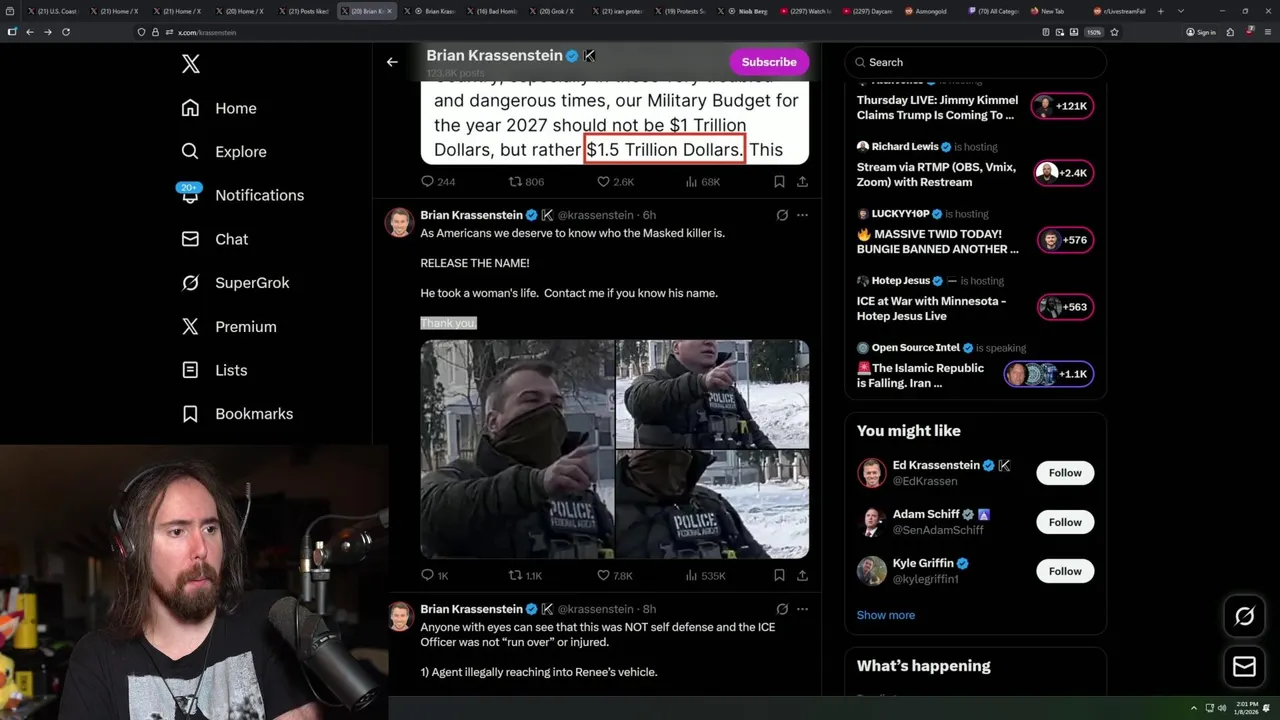Viewport: 1280px width, 720px height.
Task: Follow Adam Schiff
Action: (1065, 522)
